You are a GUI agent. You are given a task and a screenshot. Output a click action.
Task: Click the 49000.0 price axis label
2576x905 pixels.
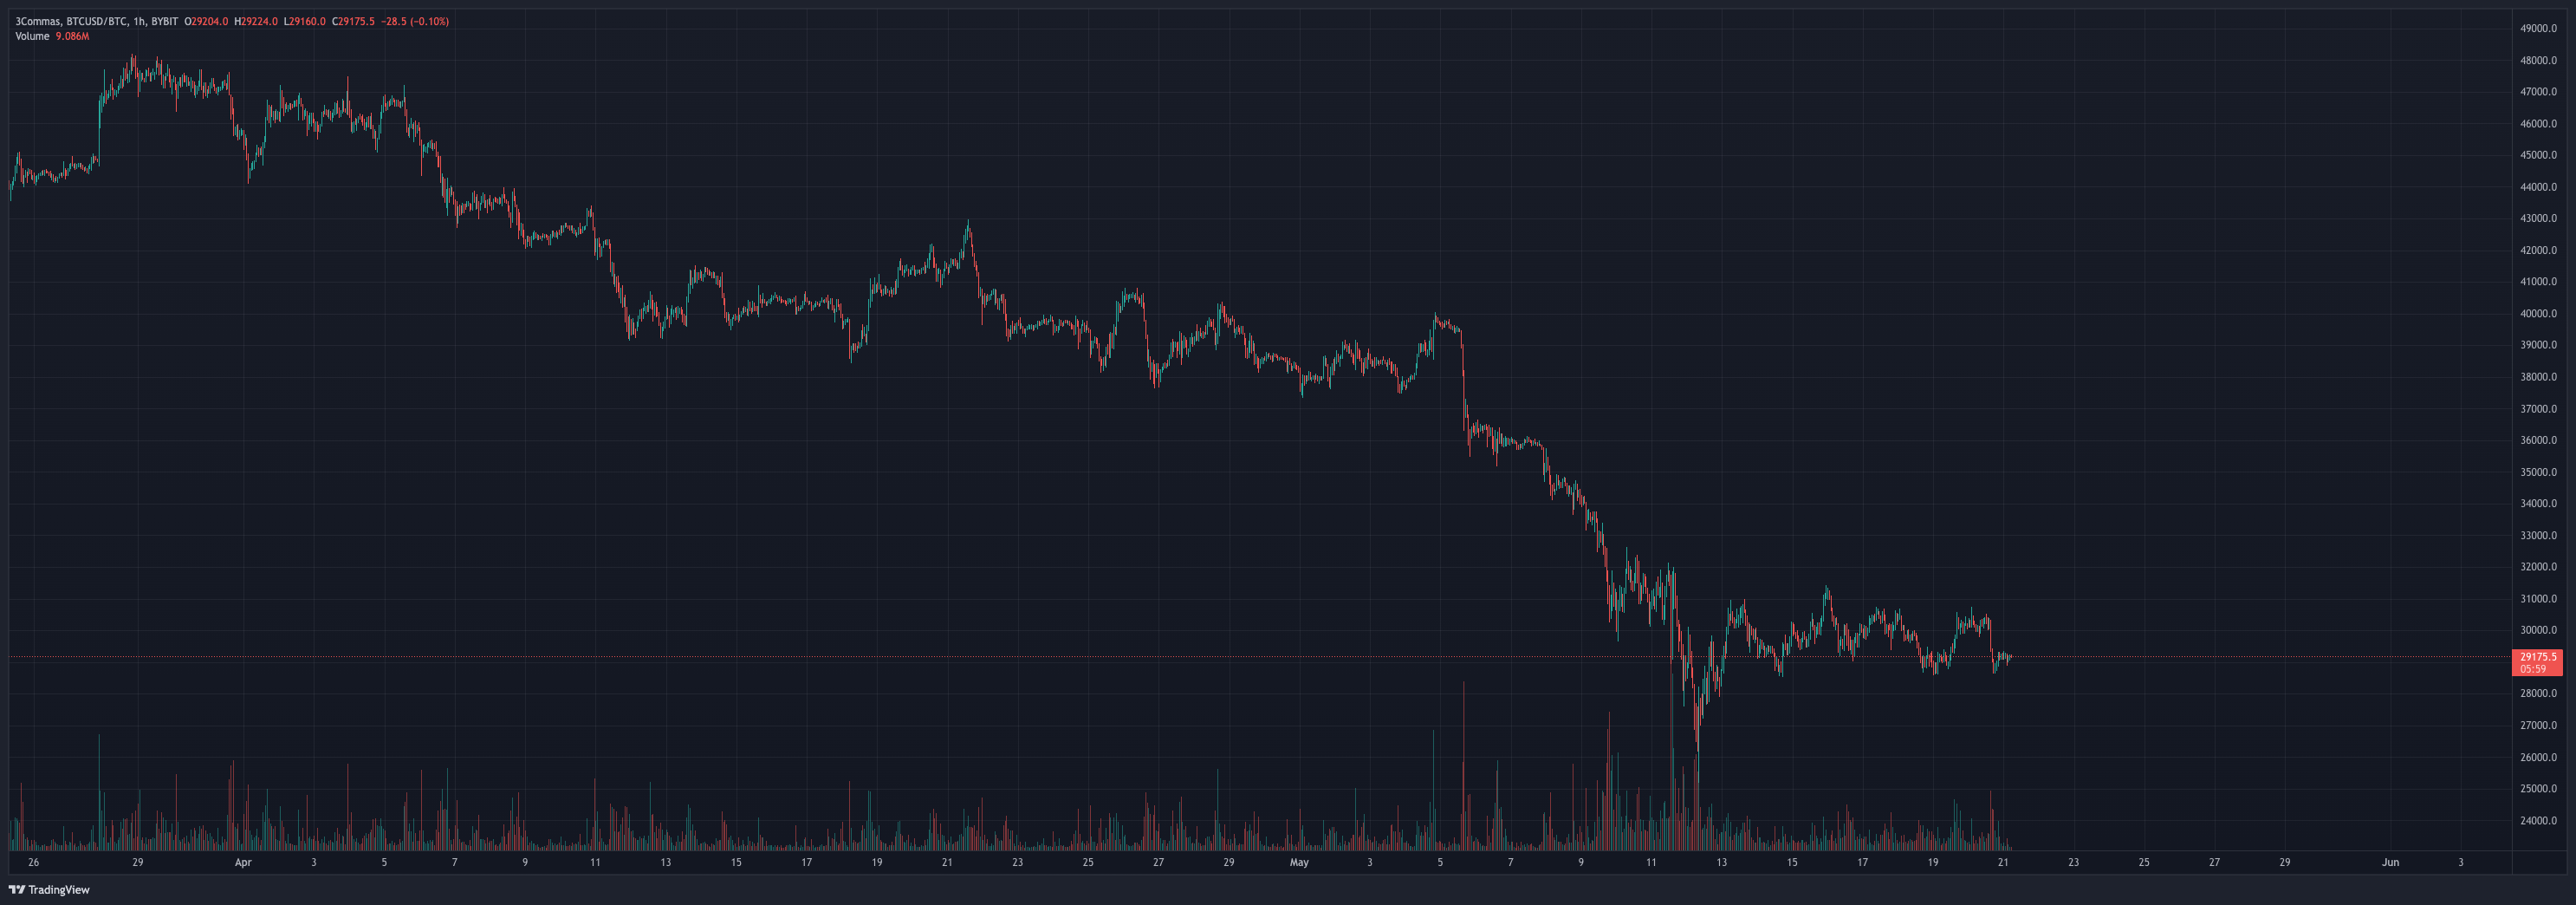click(x=2538, y=28)
